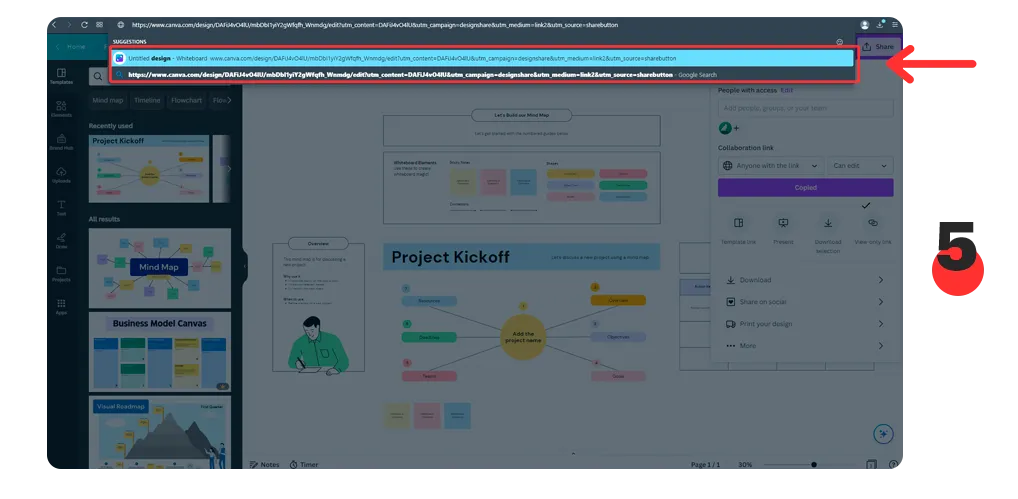Select the Text tool in sidebar
This screenshot has height=499, width=1018.
coord(62,207)
